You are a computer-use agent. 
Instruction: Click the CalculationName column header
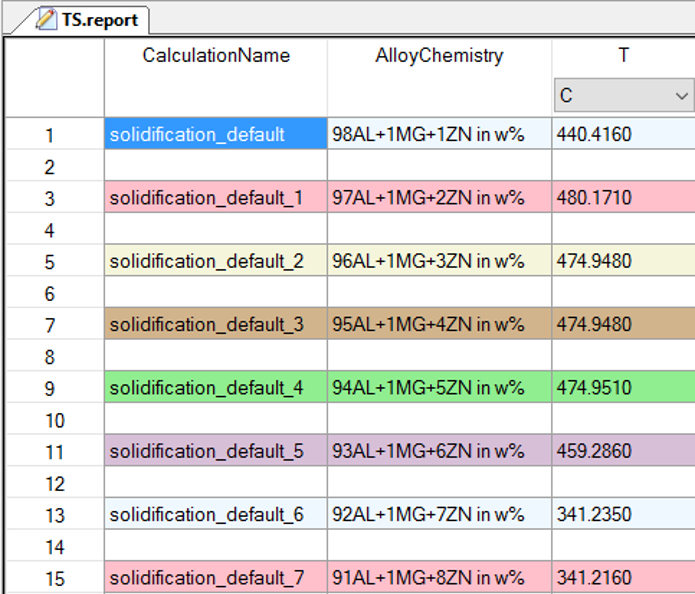[216, 56]
